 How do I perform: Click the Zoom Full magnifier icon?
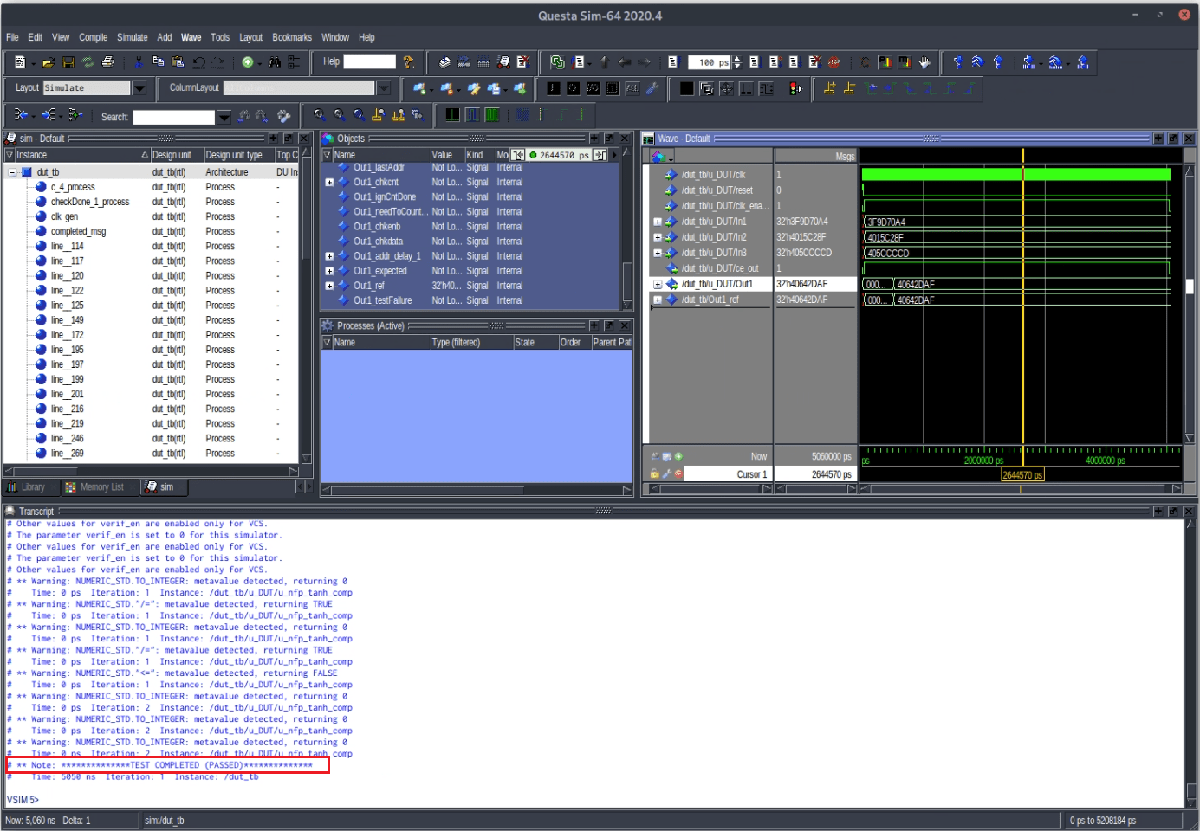coord(359,115)
